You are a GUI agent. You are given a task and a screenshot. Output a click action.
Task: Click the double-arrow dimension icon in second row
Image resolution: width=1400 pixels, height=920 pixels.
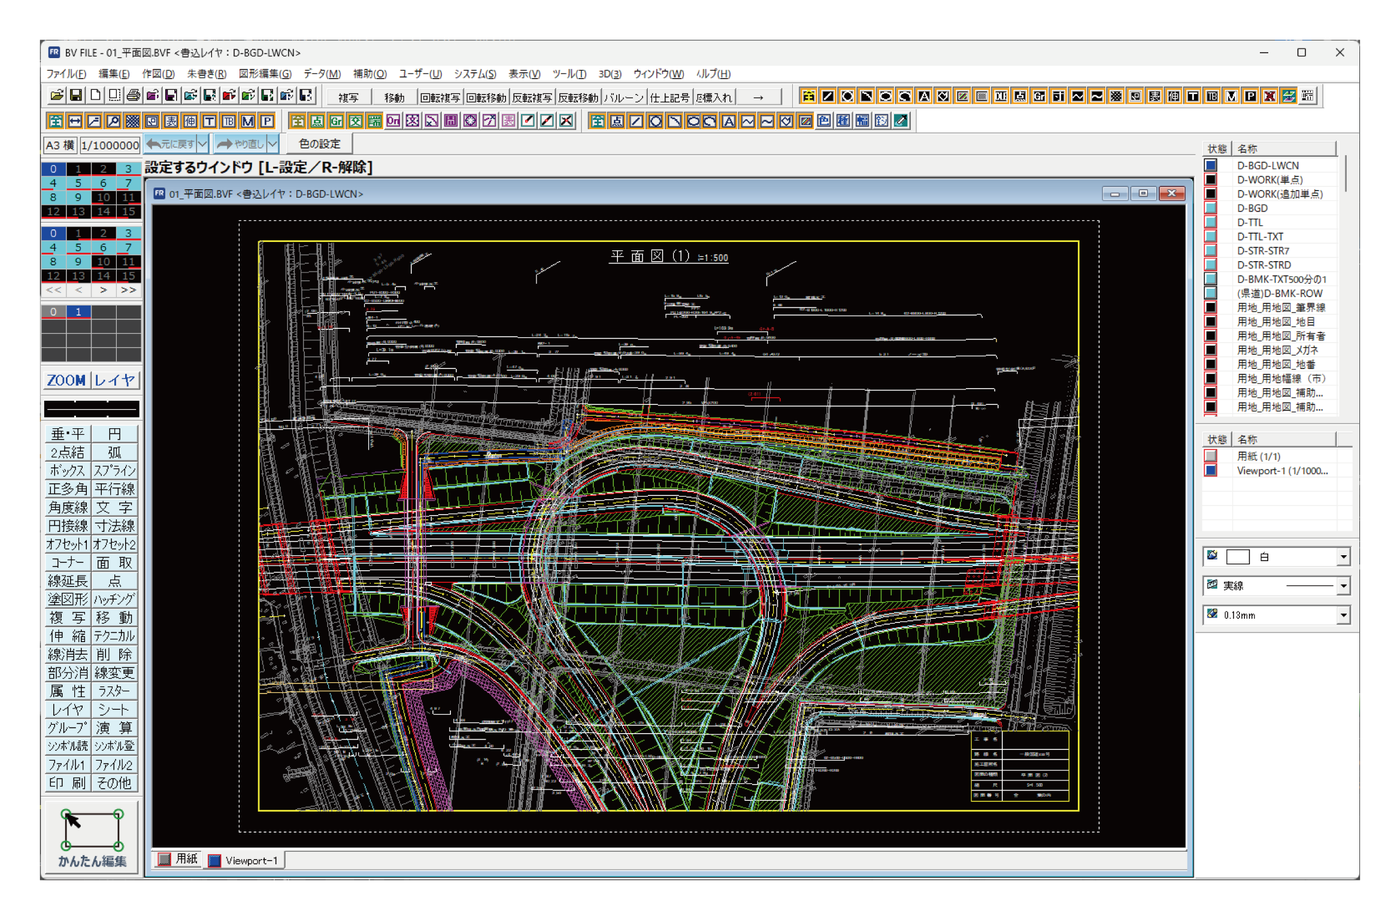(75, 121)
